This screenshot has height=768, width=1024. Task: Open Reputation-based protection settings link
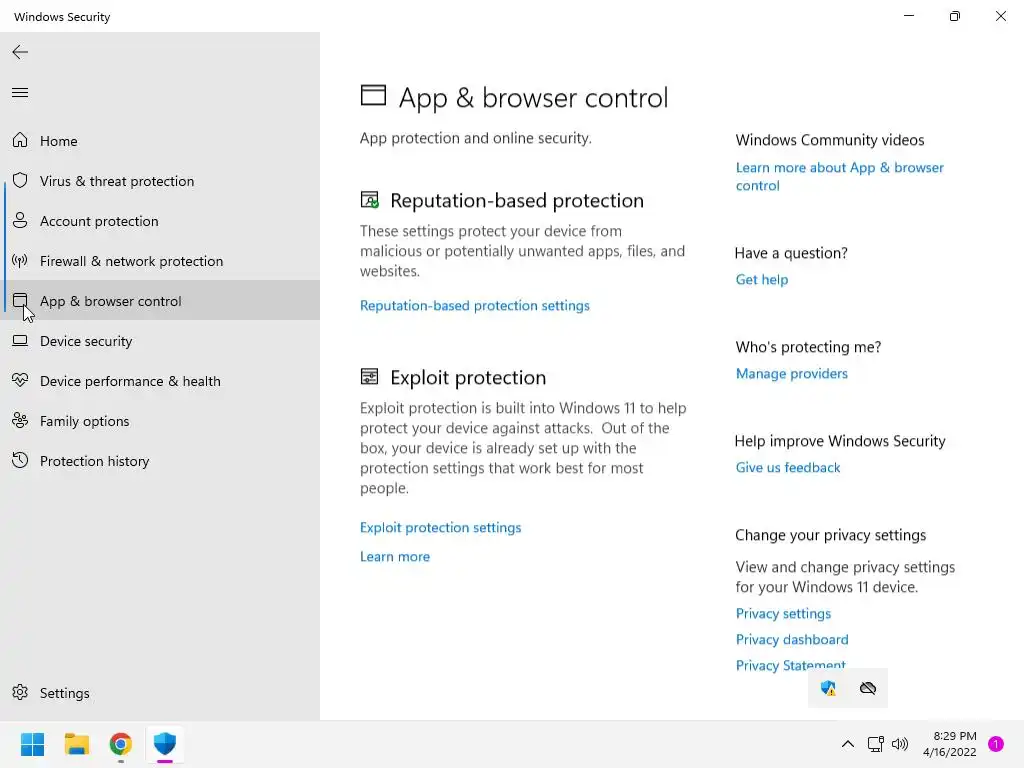475,306
